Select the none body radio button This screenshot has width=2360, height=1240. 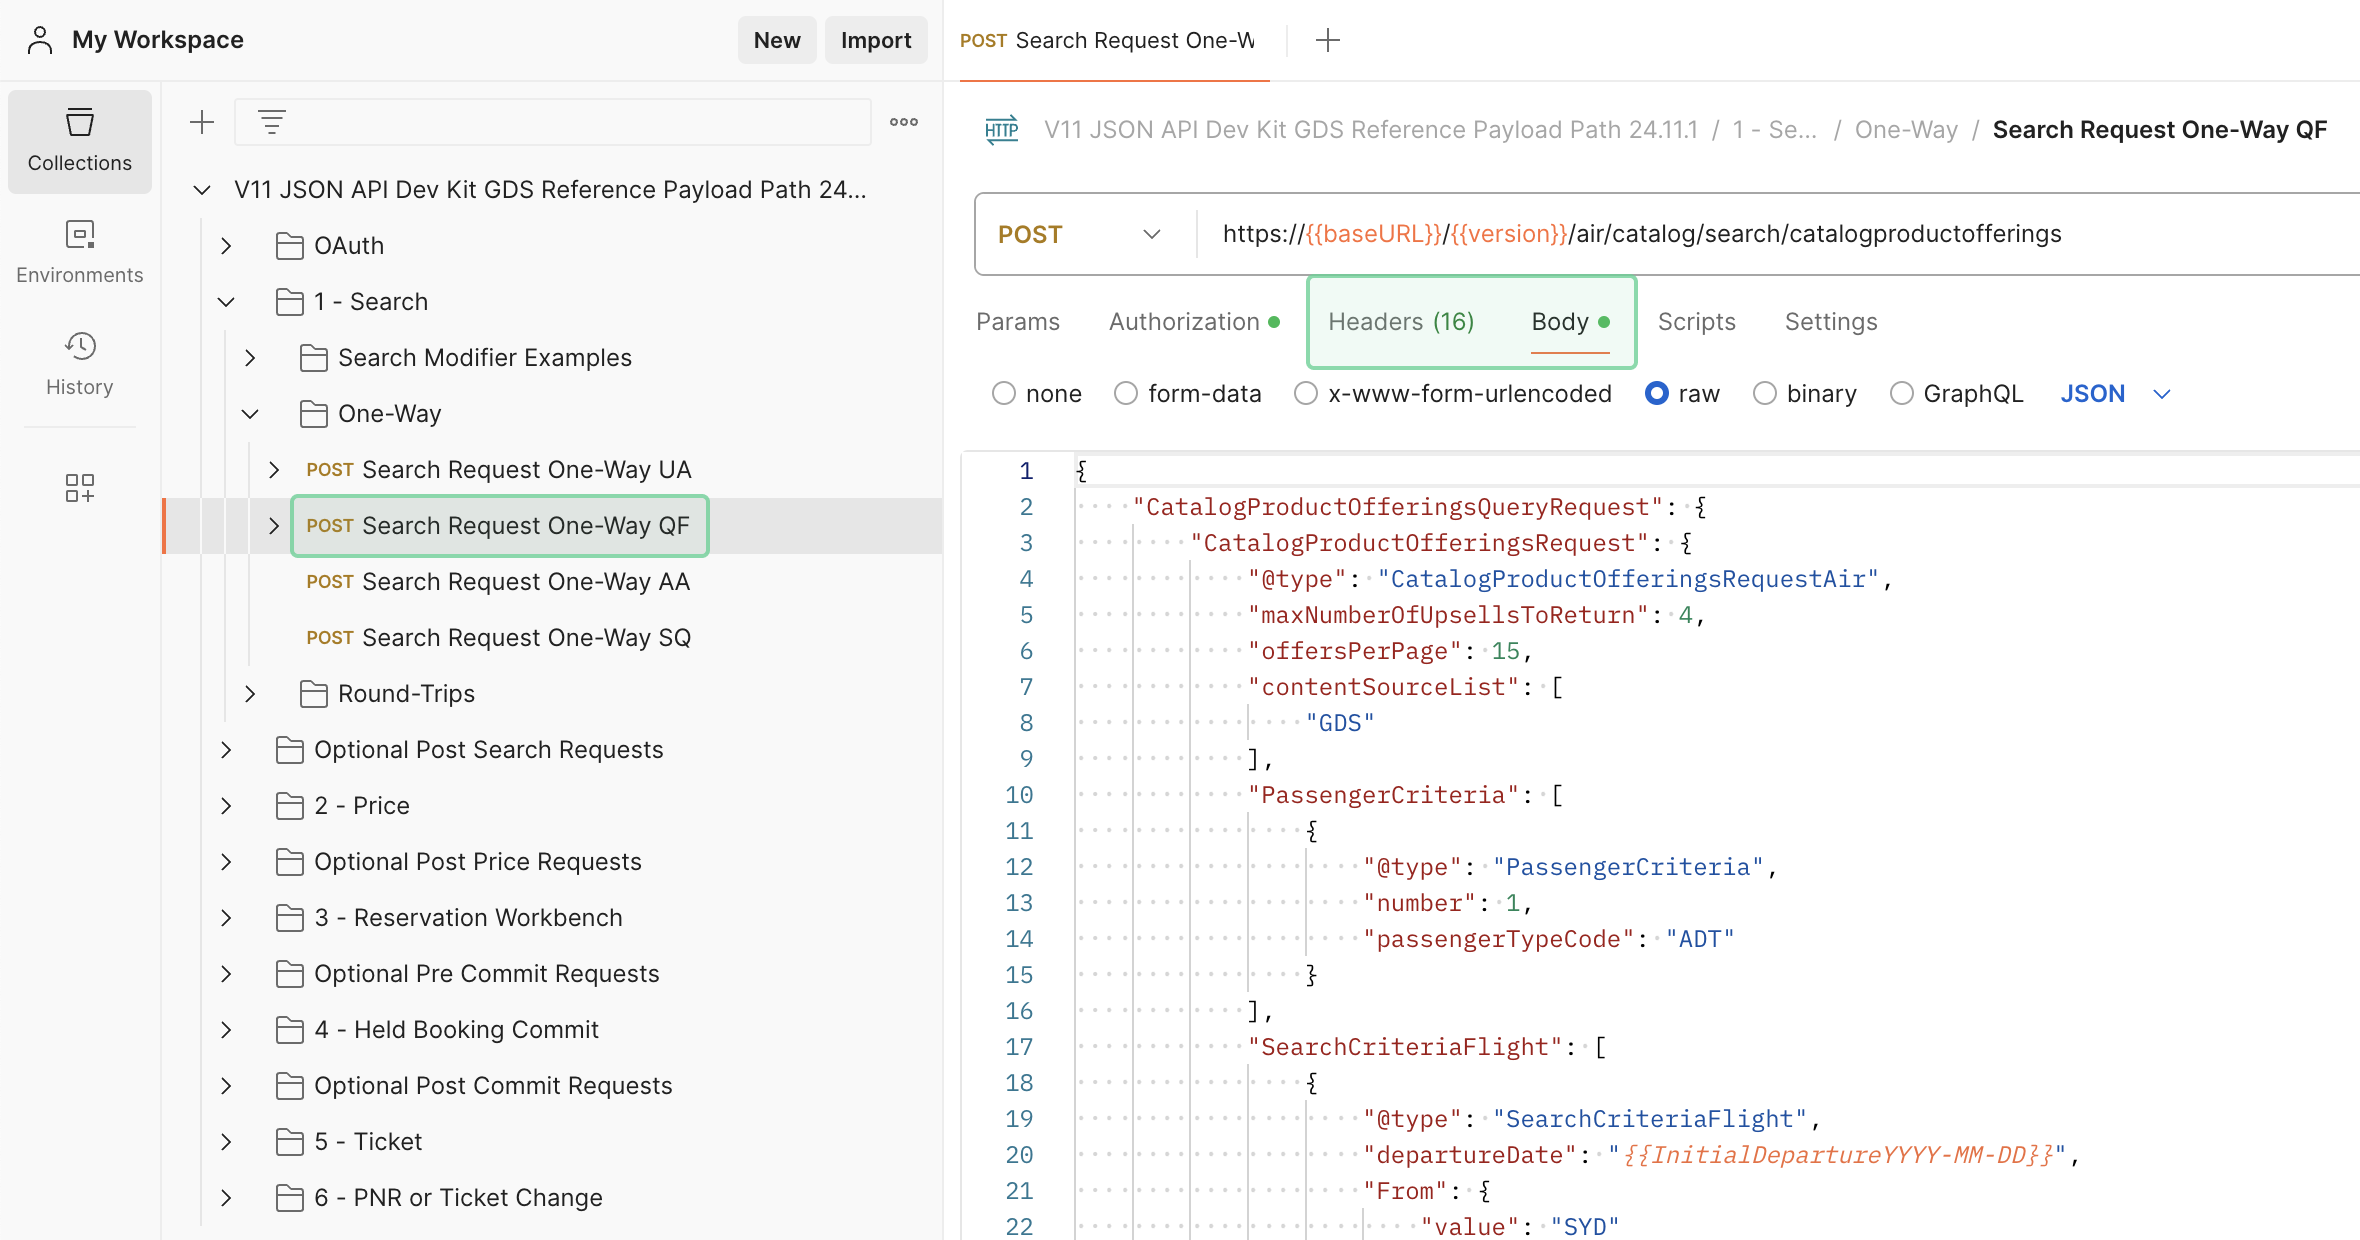[x=1003, y=393]
